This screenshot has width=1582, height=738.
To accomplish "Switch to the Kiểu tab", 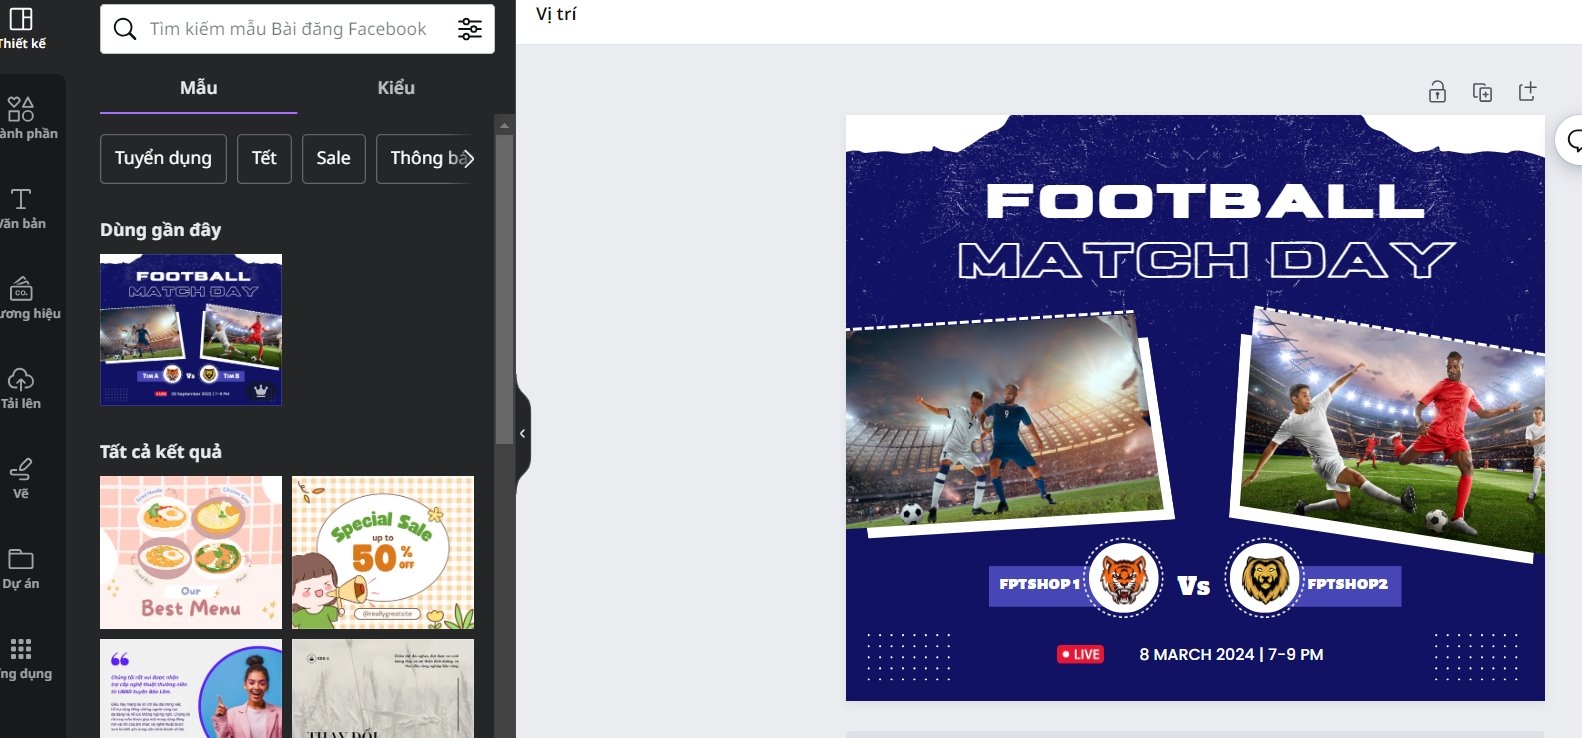I will click(396, 88).
